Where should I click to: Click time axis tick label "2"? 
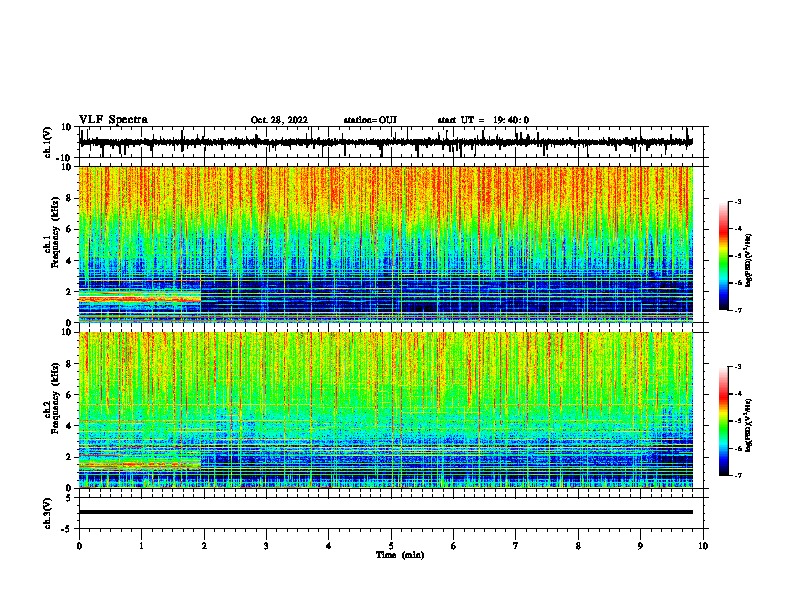click(204, 546)
